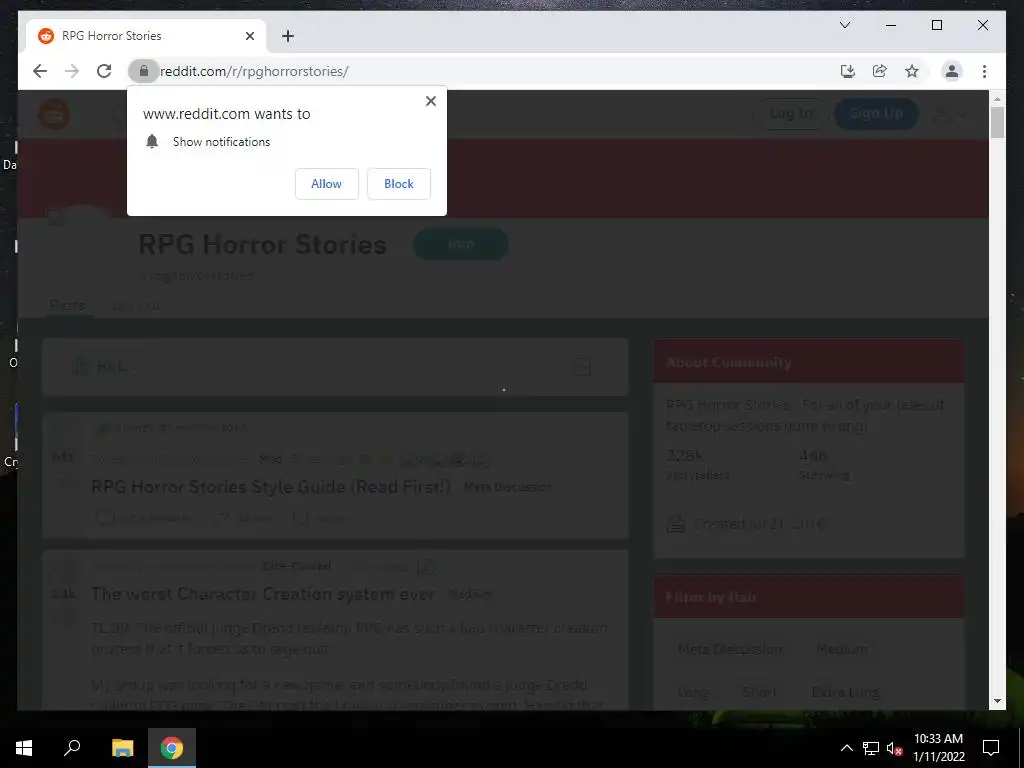Open the clock showing 10:33 AM
Screen dimensions: 1024x768
(938, 748)
